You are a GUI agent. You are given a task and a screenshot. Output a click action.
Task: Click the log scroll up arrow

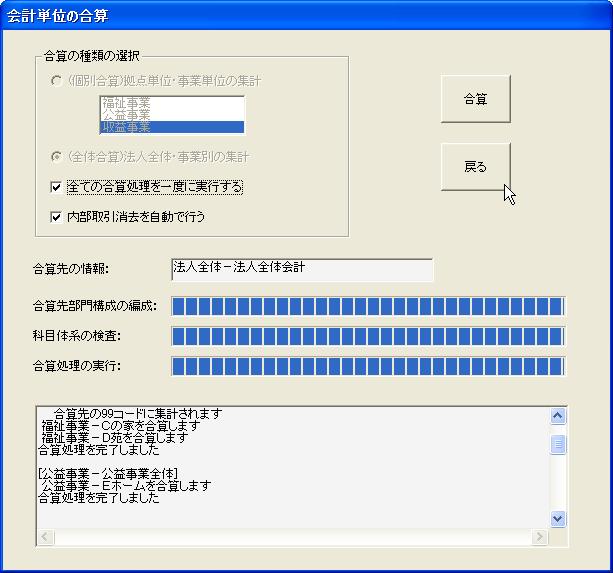pos(558,416)
